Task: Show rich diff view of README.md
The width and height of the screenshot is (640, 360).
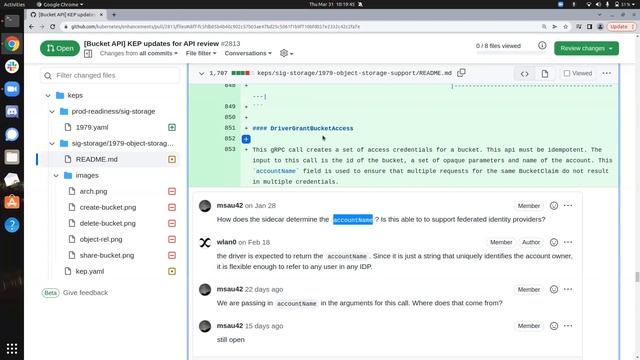Action: tap(545, 73)
